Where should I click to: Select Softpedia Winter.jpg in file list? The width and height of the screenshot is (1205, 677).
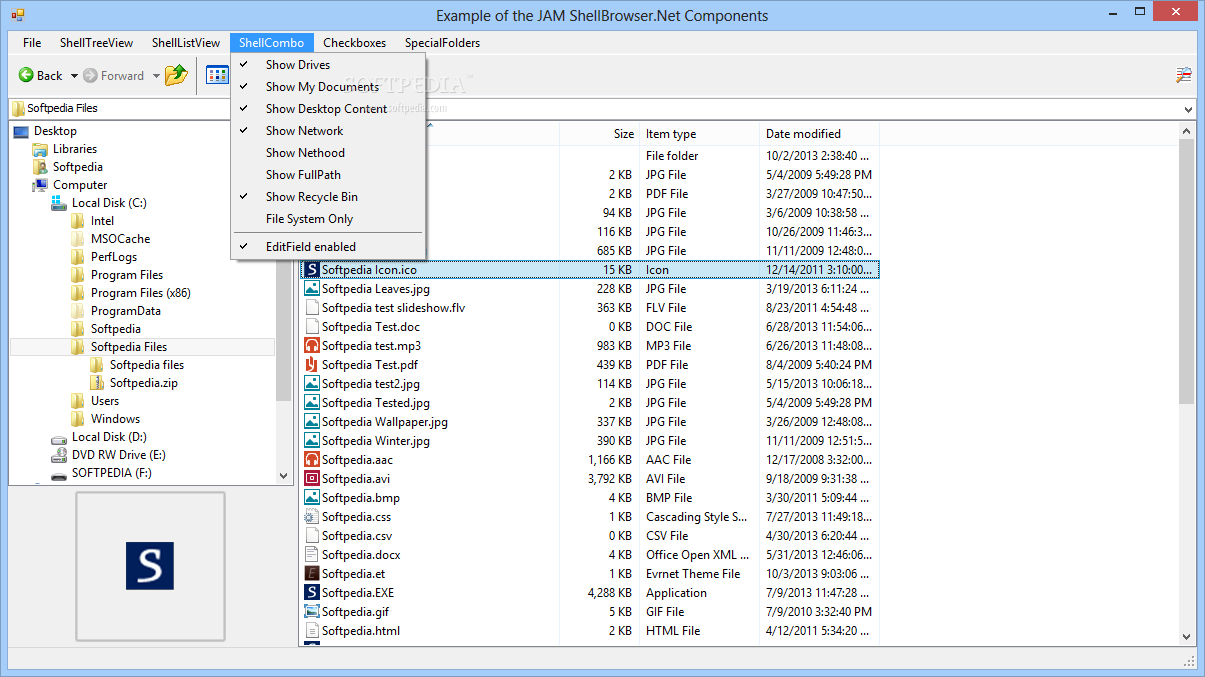coord(376,440)
